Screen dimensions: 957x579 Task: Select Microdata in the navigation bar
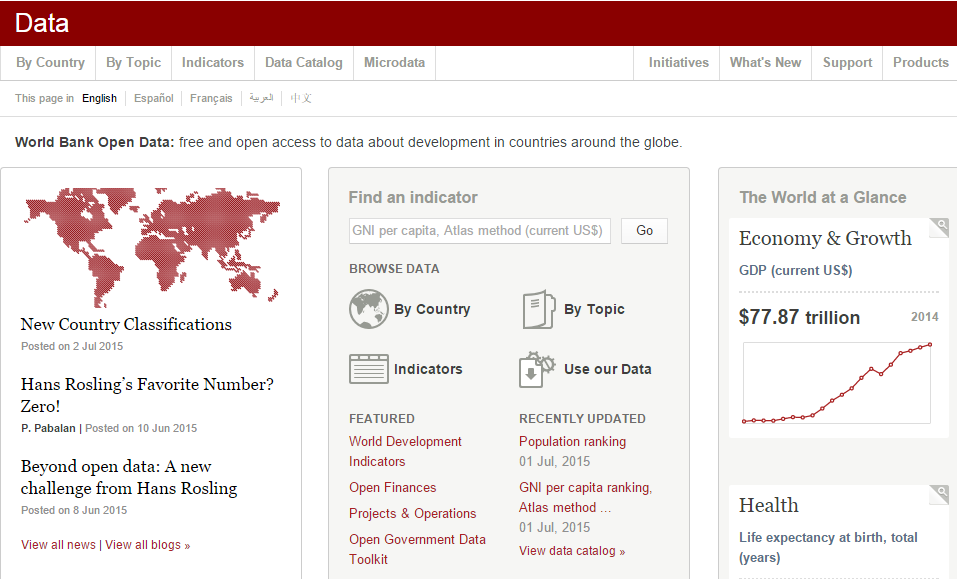(x=394, y=62)
